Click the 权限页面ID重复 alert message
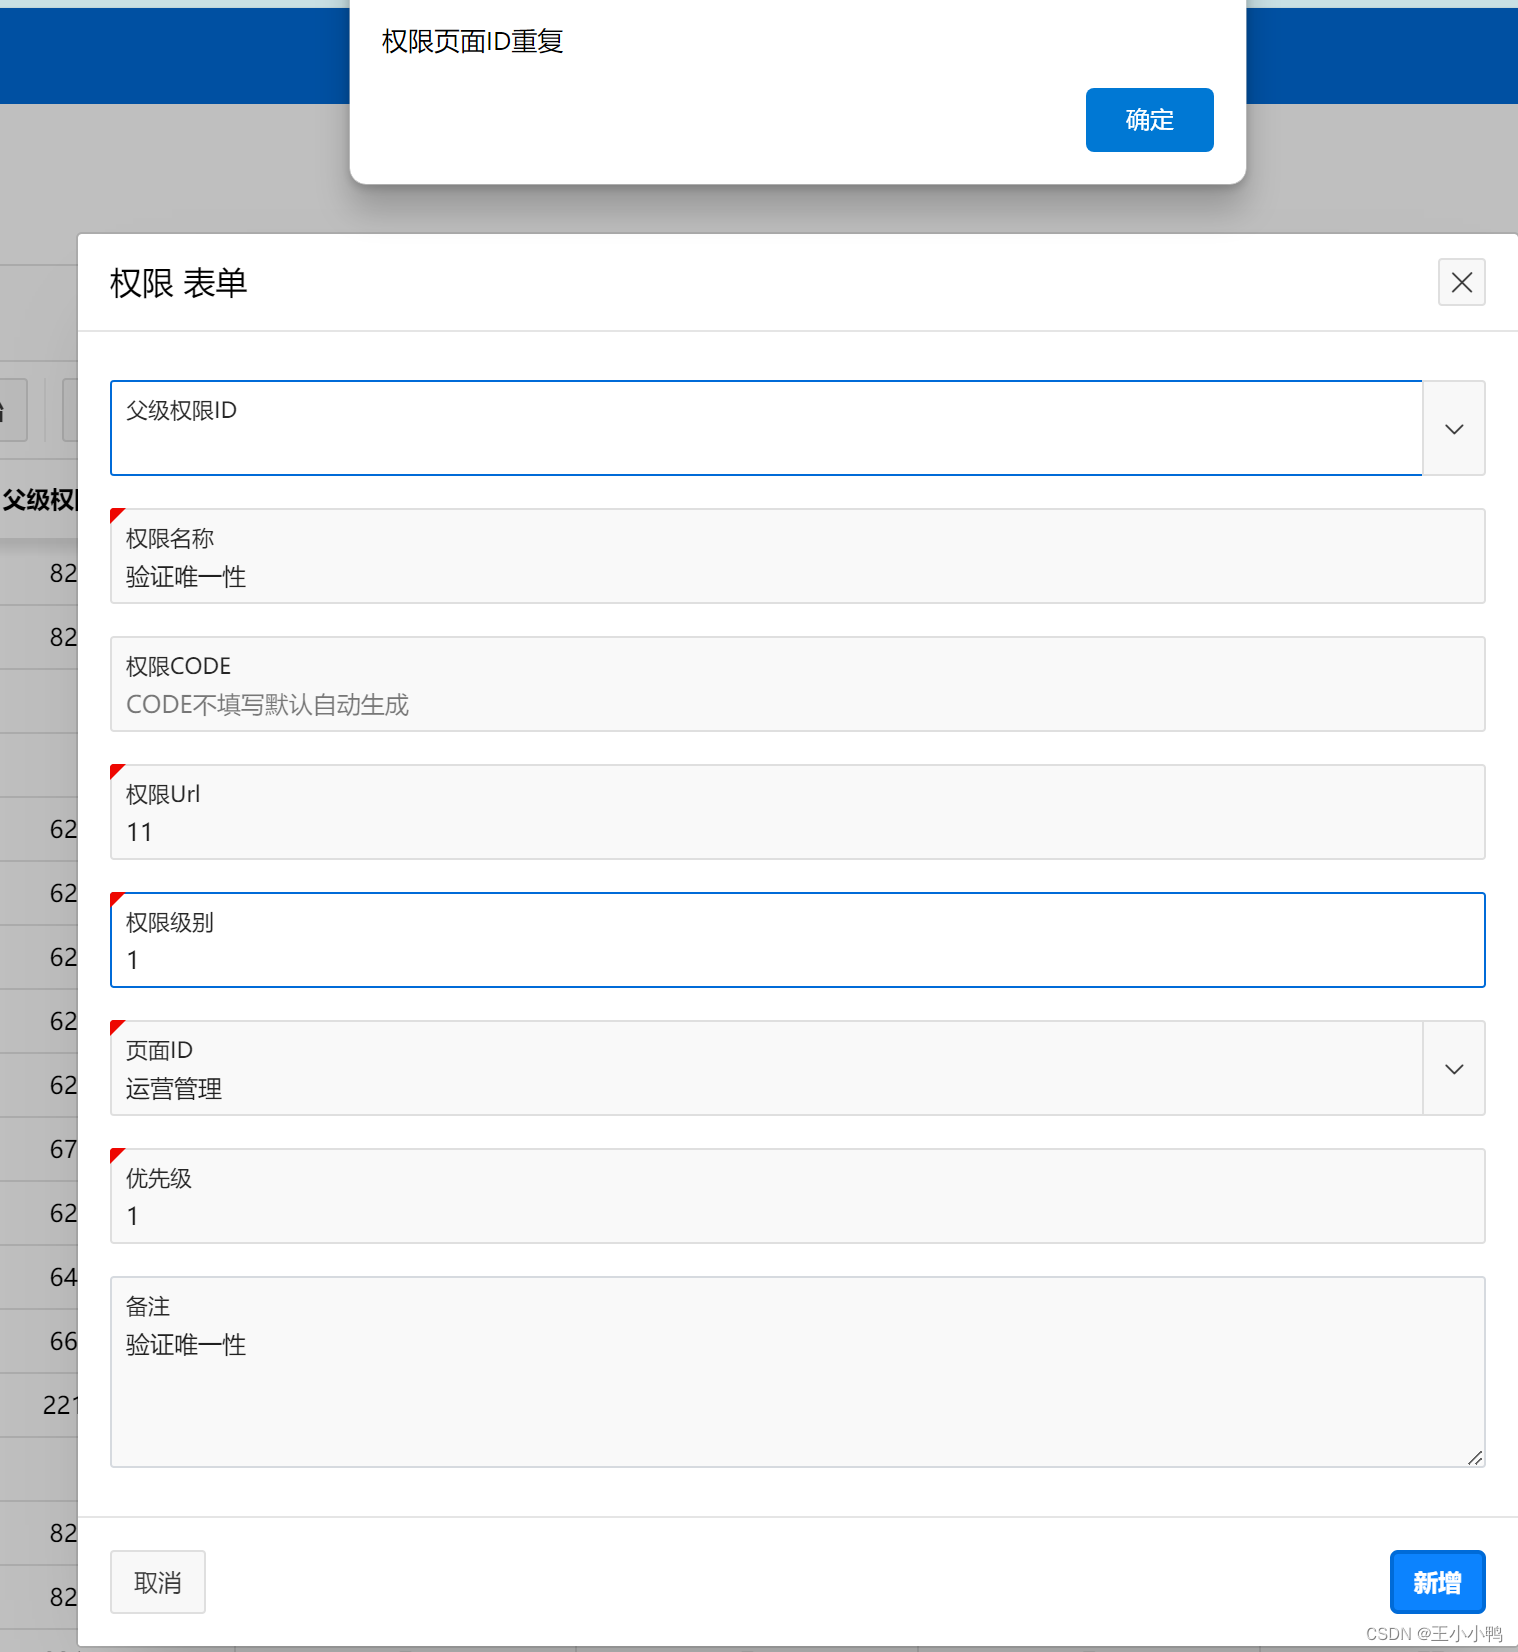The height and width of the screenshot is (1652, 1518). 472,41
